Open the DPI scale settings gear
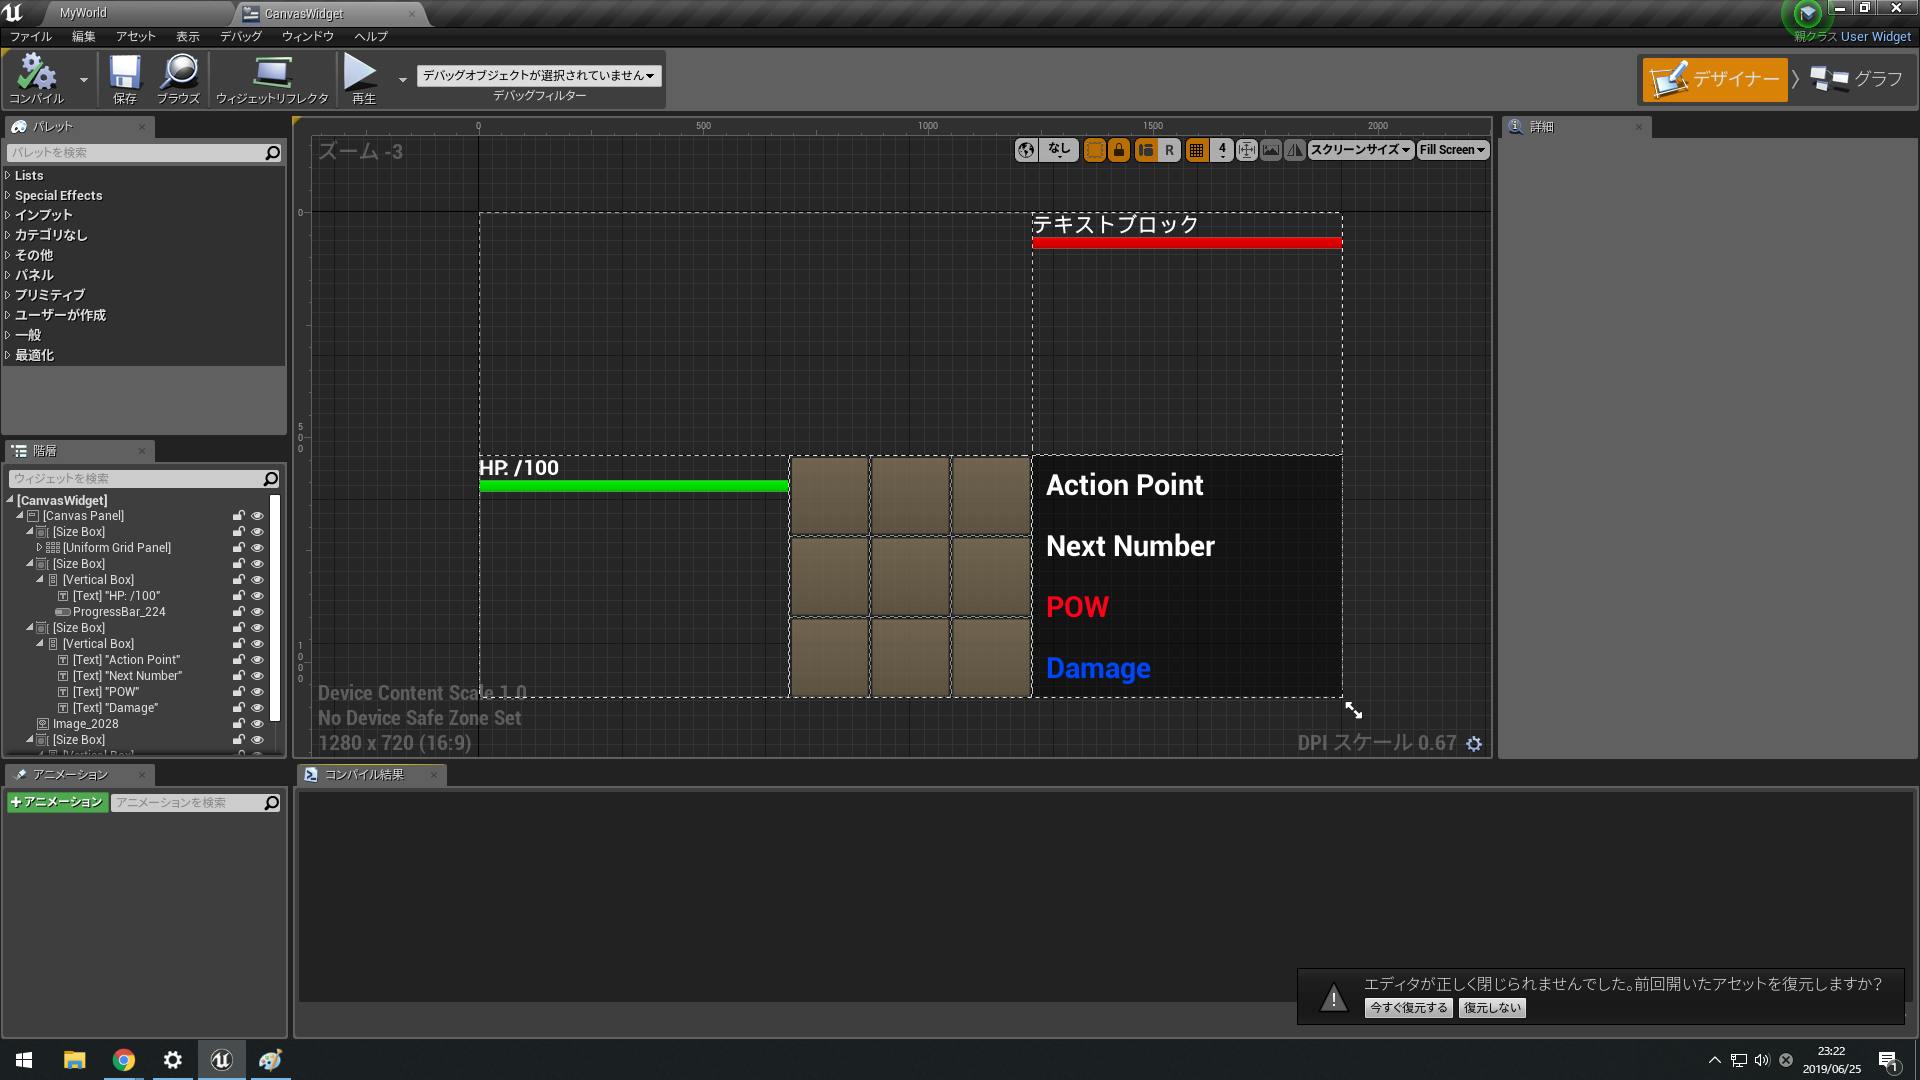This screenshot has width=1920, height=1080. tap(1474, 744)
